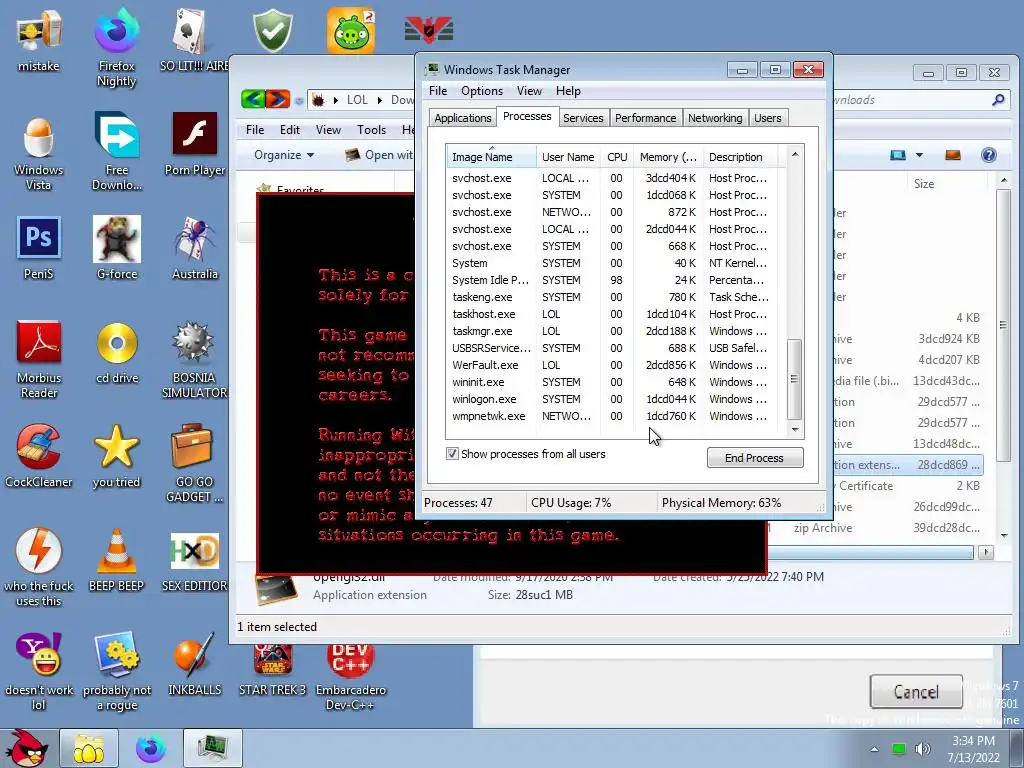
Task: Open the taskbar Task Manager button
Action: (x=213, y=748)
